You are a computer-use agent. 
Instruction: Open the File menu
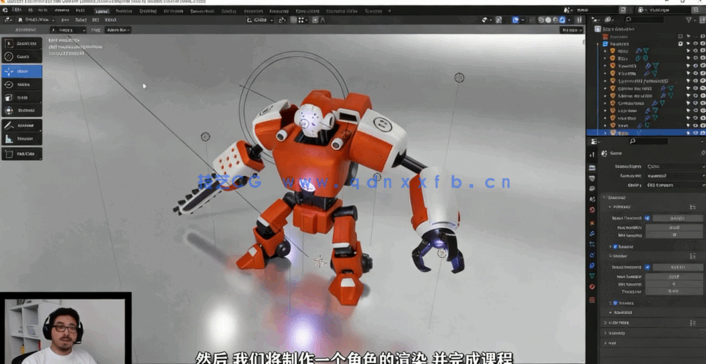point(17,10)
